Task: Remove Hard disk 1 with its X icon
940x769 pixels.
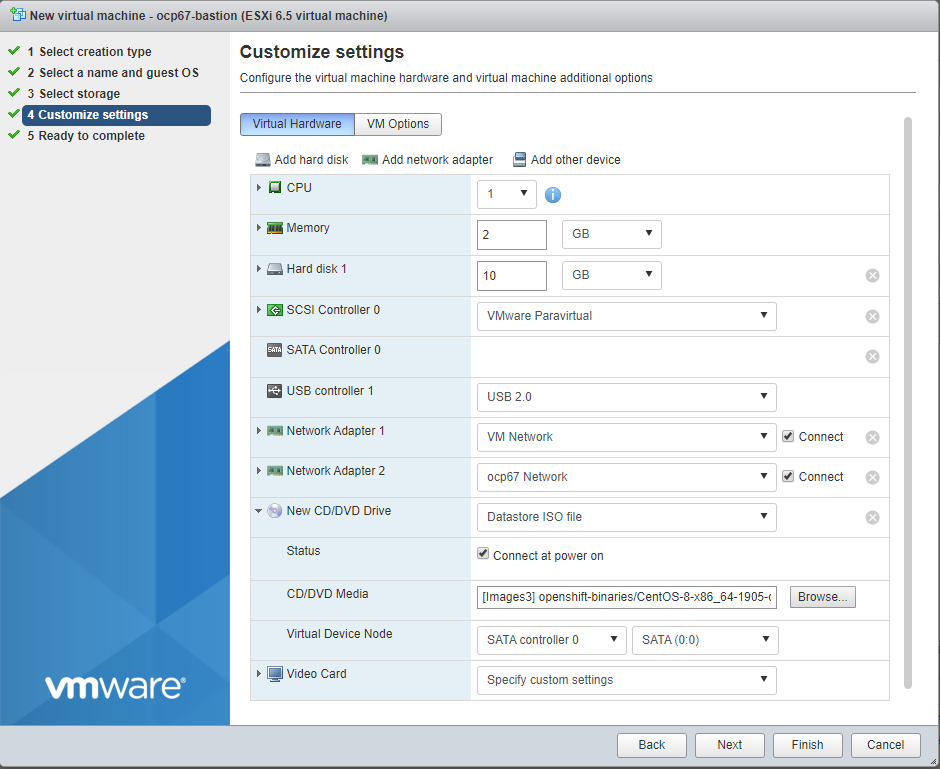Action: pyautogui.click(x=872, y=276)
